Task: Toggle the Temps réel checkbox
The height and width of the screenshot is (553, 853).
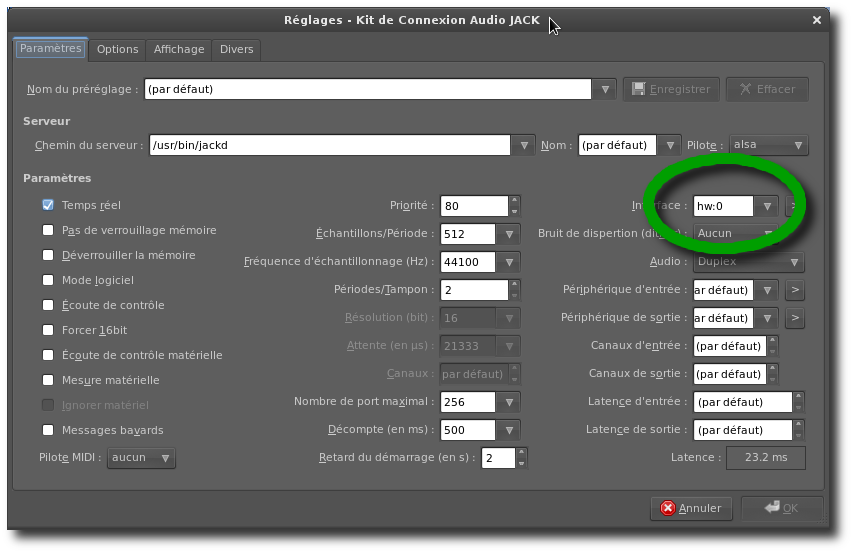Action: click(48, 205)
